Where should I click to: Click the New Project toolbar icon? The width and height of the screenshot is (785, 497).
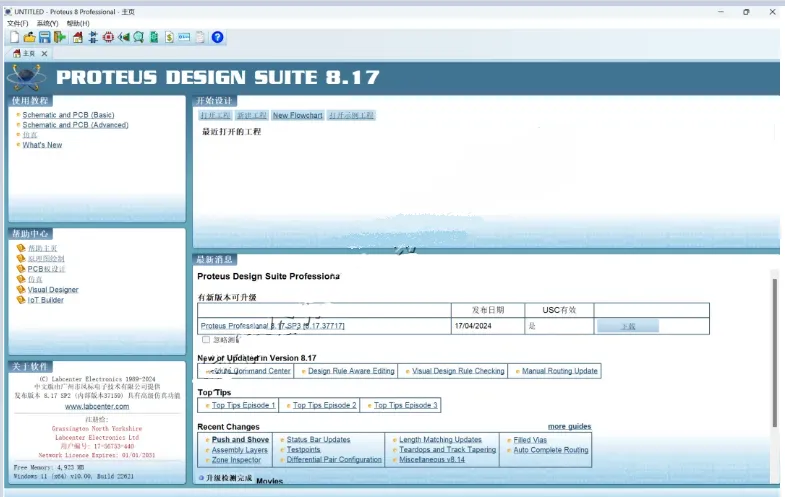click(14, 37)
